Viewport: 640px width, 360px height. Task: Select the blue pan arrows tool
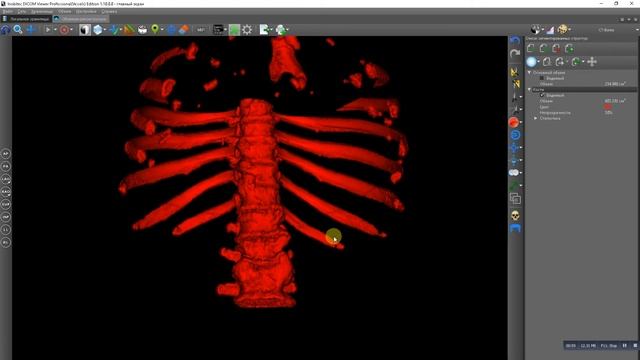(31, 29)
